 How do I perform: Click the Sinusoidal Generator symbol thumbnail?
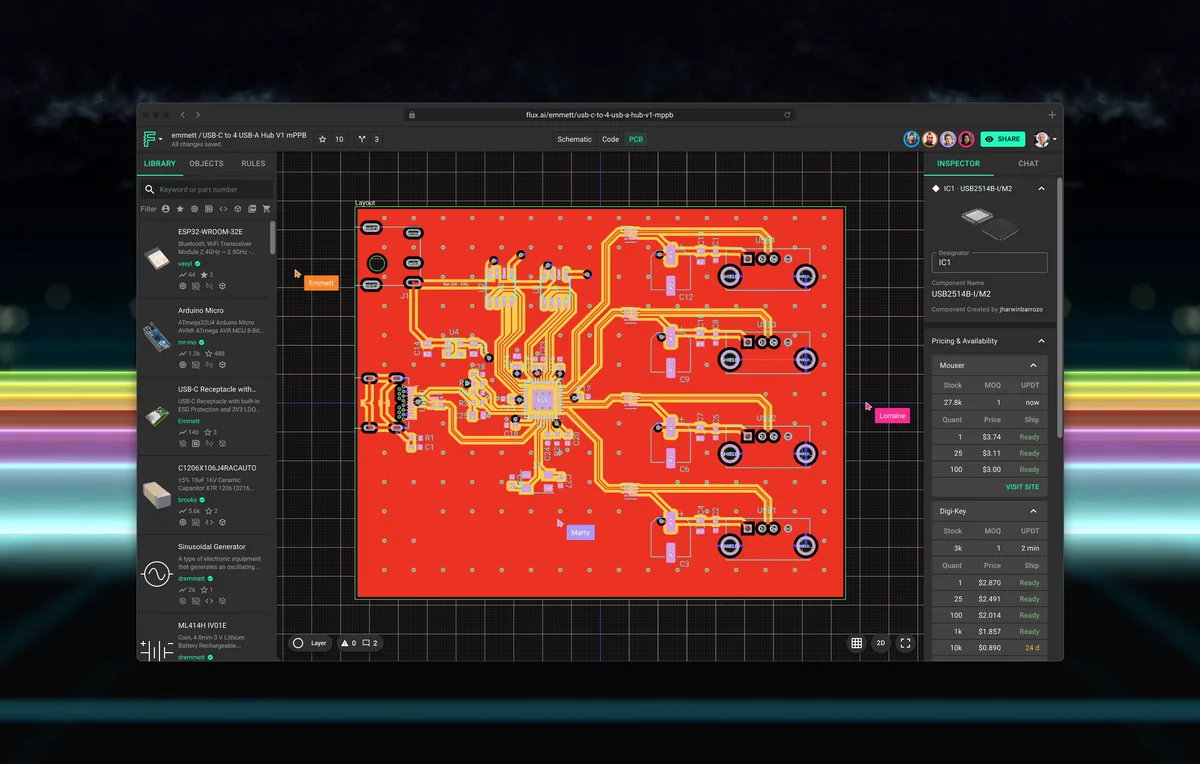(x=156, y=573)
